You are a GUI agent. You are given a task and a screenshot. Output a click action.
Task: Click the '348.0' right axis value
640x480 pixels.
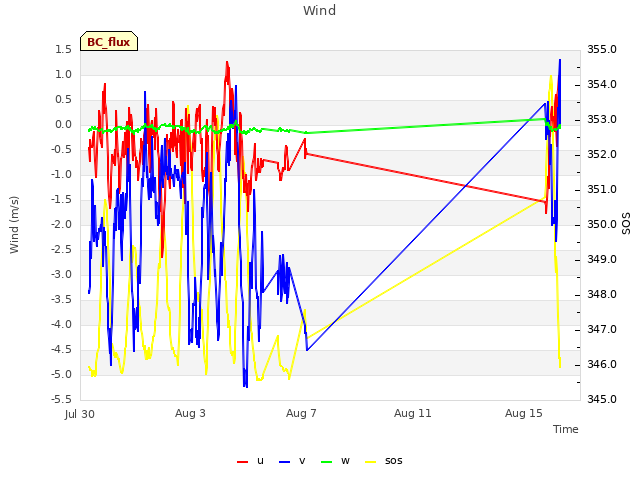(x=602, y=294)
